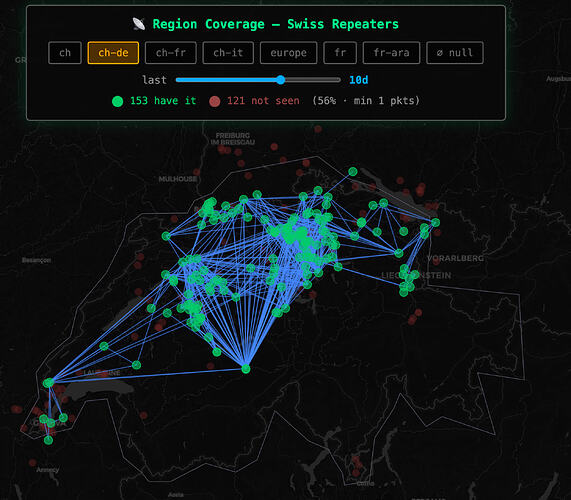Select the ch region button
This screenshot has width=571, height=500.
pos(65,53)
